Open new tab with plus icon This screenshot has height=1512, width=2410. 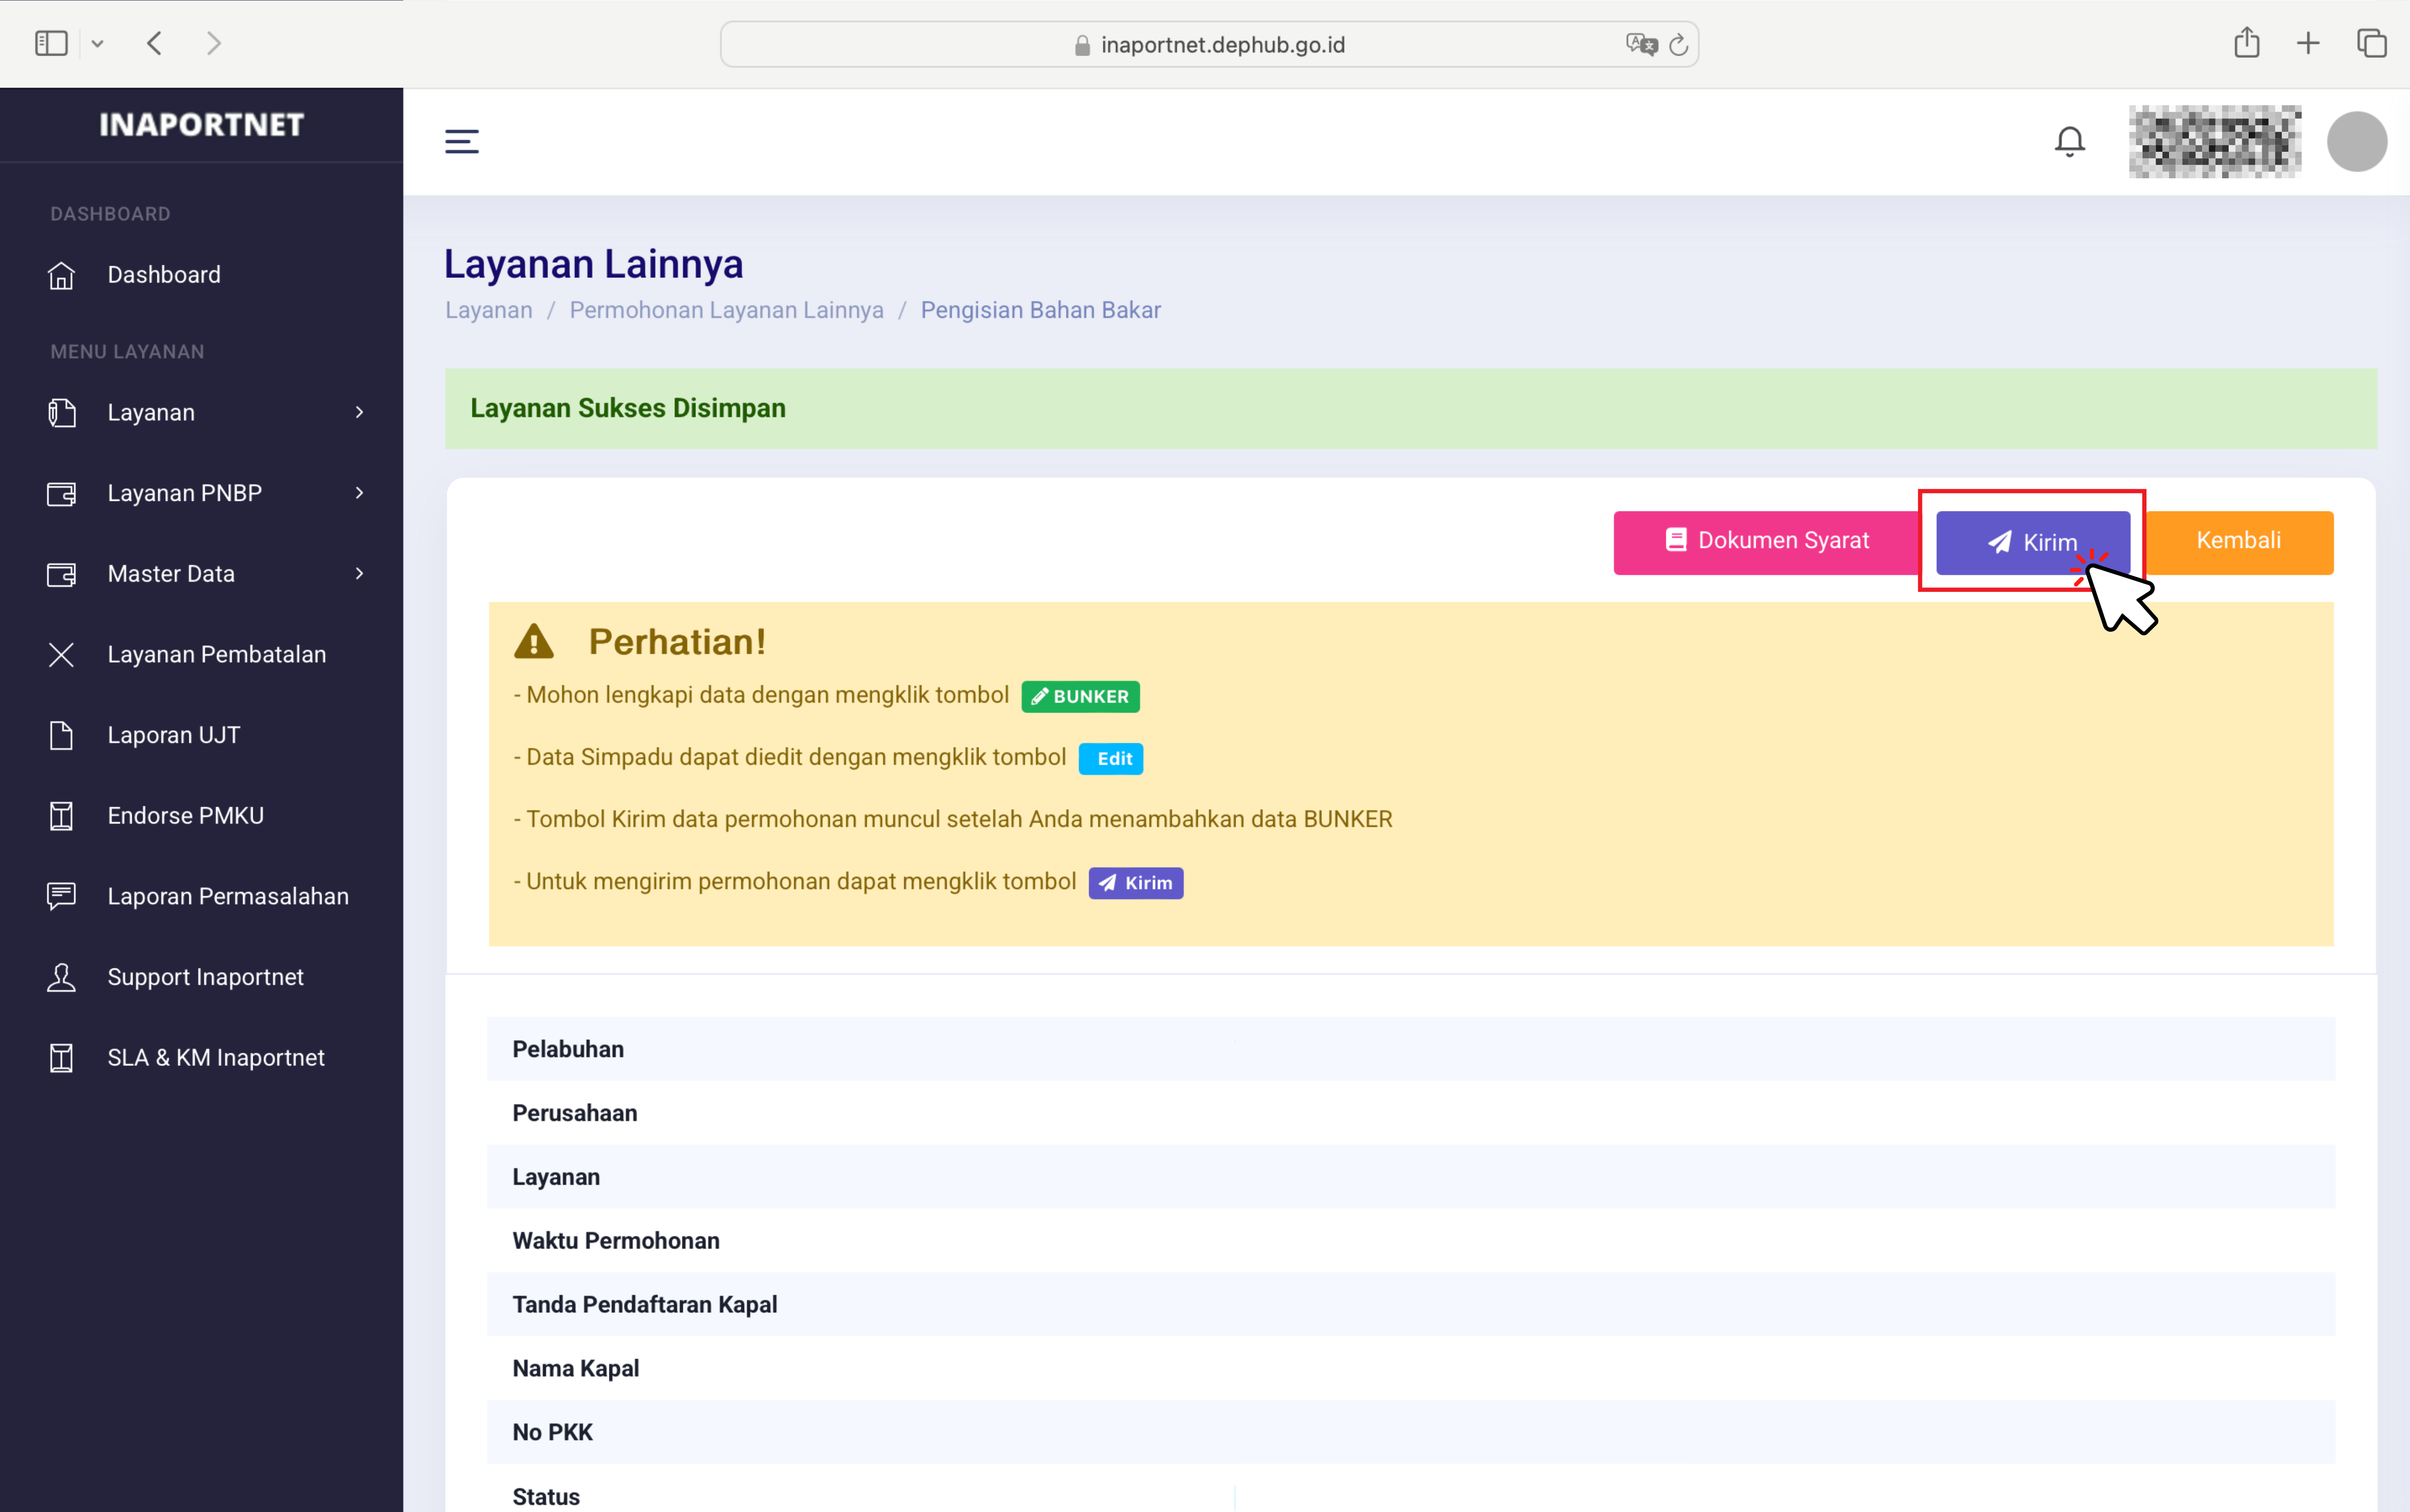tap(2308, 43)
